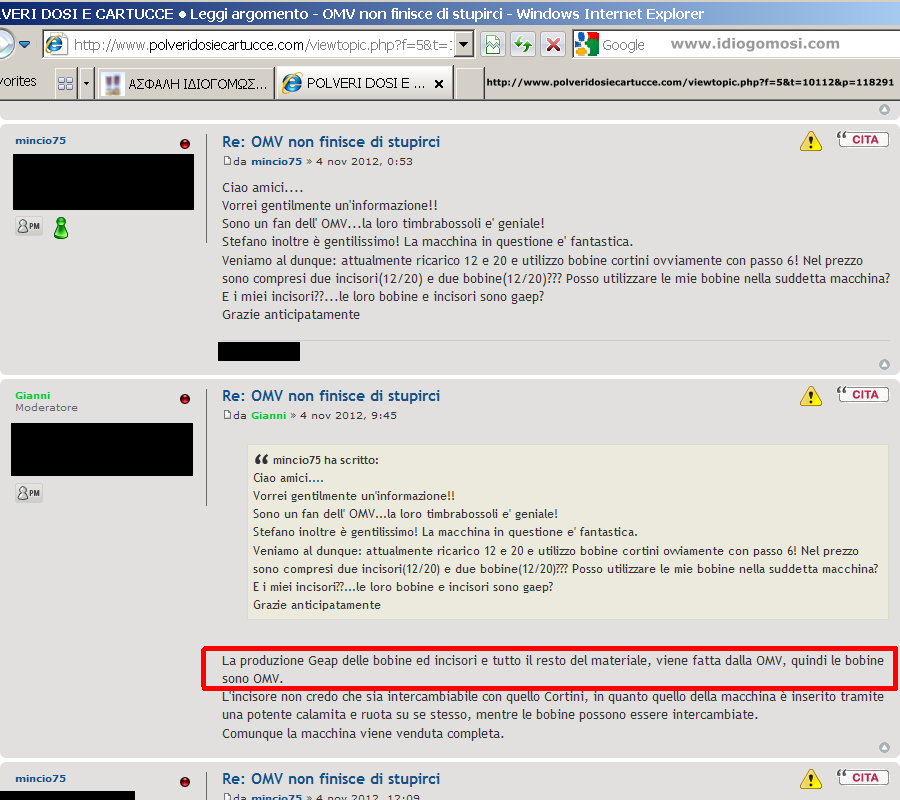Click the red status dot beside Gianni's name
The width and height of the screenshot is (900, 800).
click(185, 399)
